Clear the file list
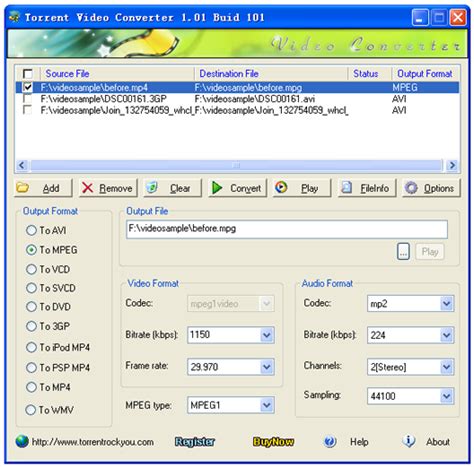 click(x=172, y=188)
